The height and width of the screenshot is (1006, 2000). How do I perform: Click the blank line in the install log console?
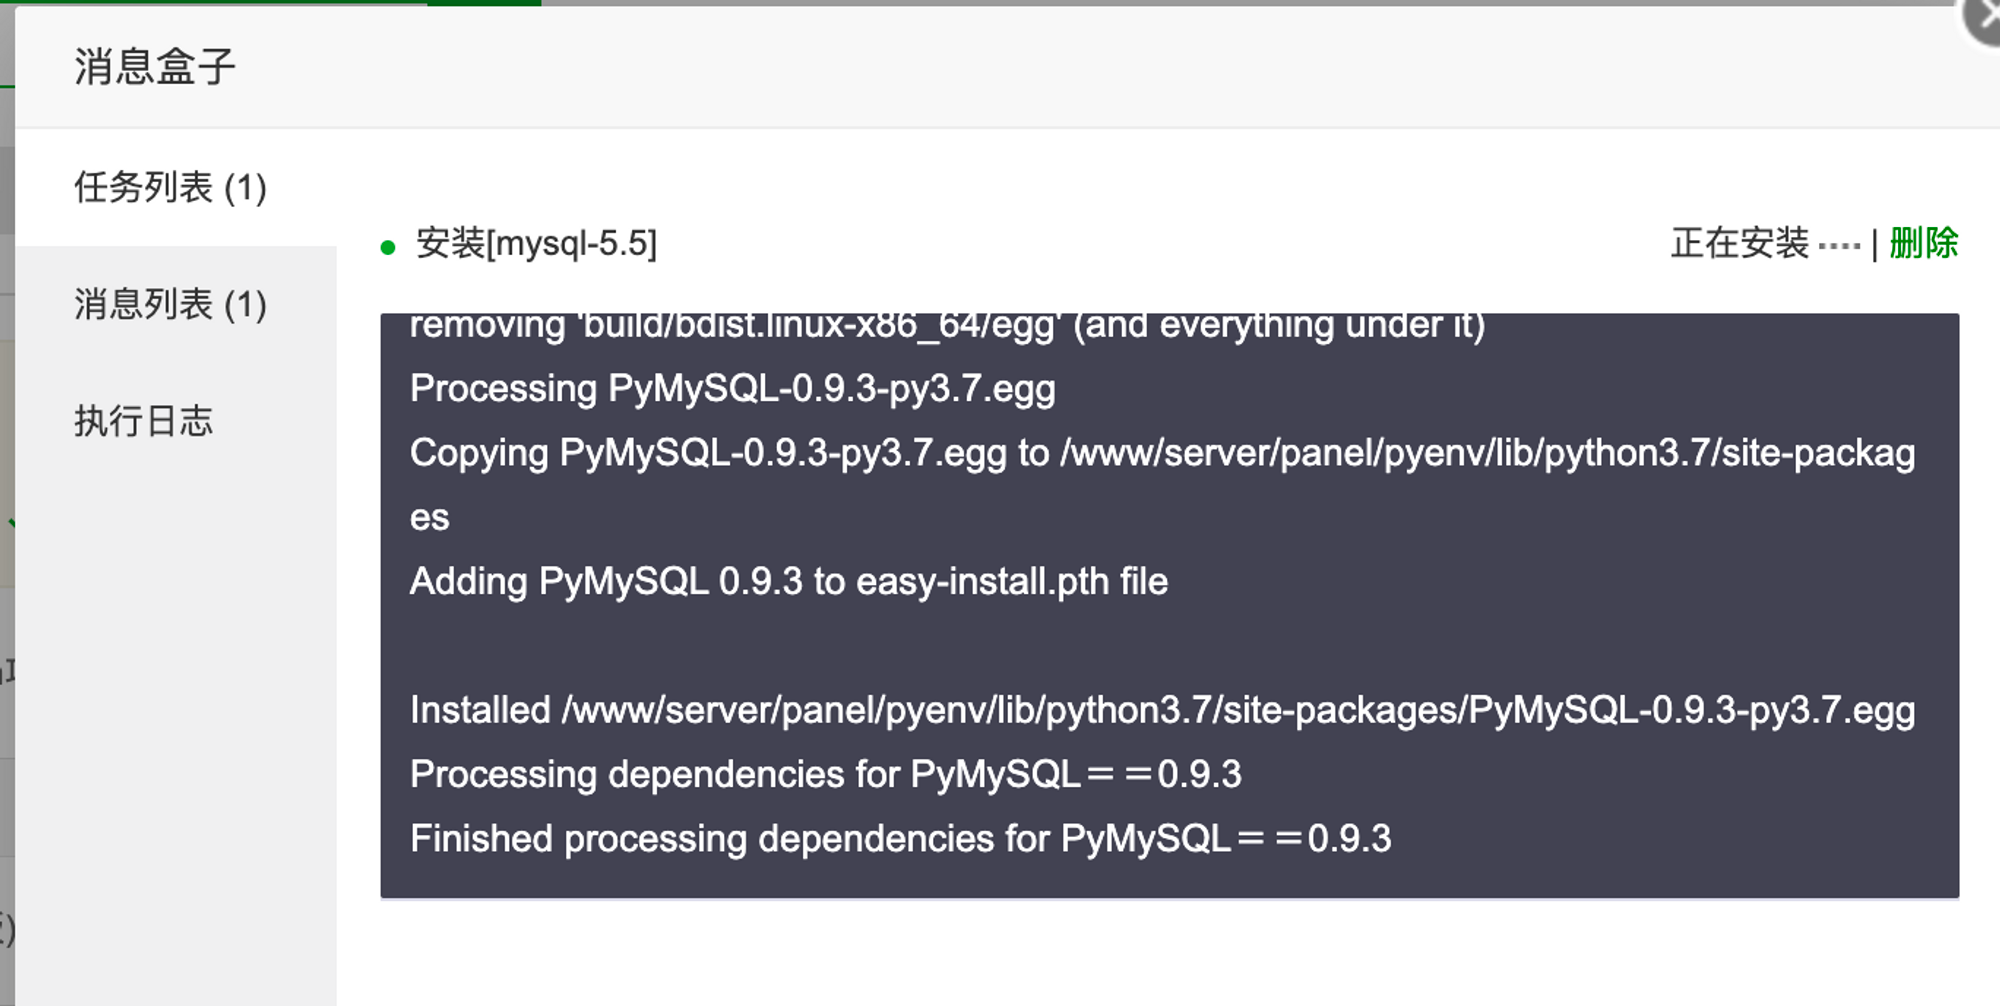point(1168,646)
